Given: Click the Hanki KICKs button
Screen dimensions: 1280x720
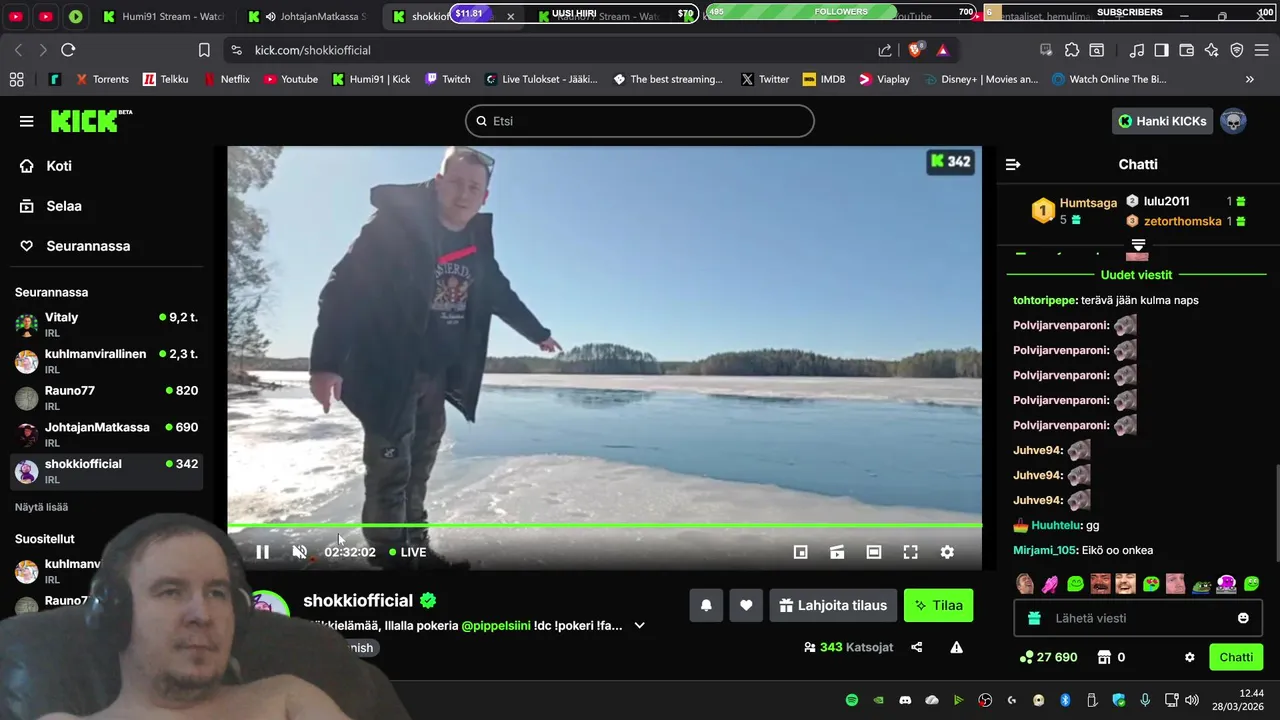Looking at the screenshot, I should coord(1162,121).
